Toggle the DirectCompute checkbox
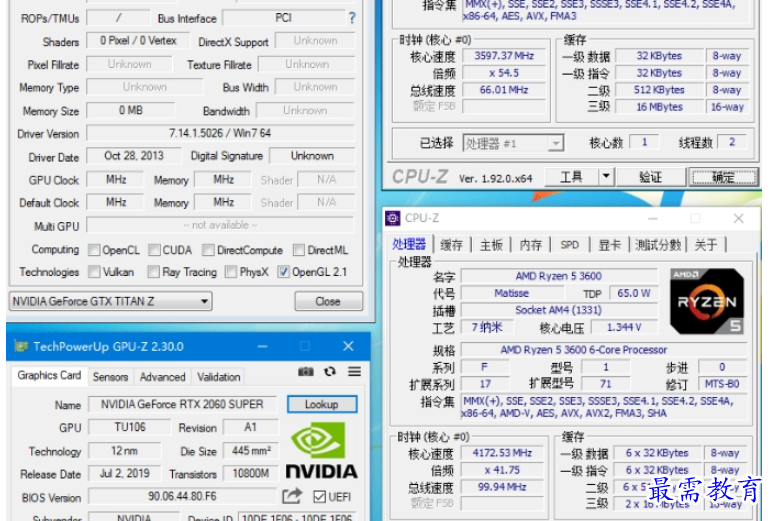Screen dimensions: 770x521 (x=208, y=250)
